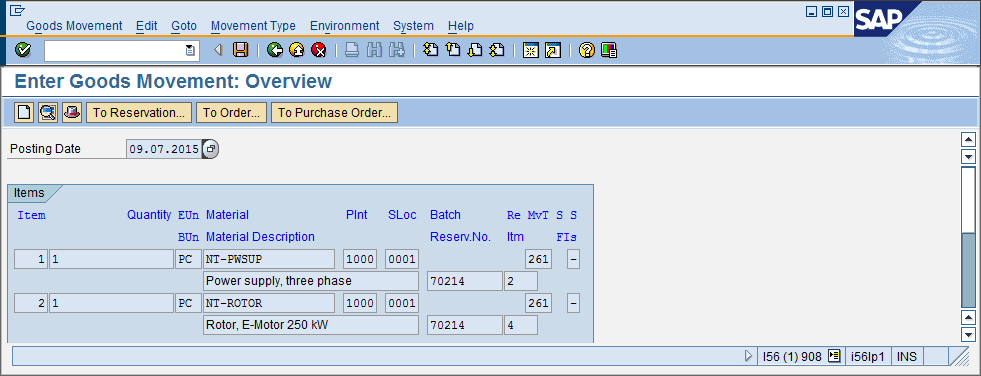Jump to last page icon
The height and width of the screenshot is (376, 981).
[497, 50]
